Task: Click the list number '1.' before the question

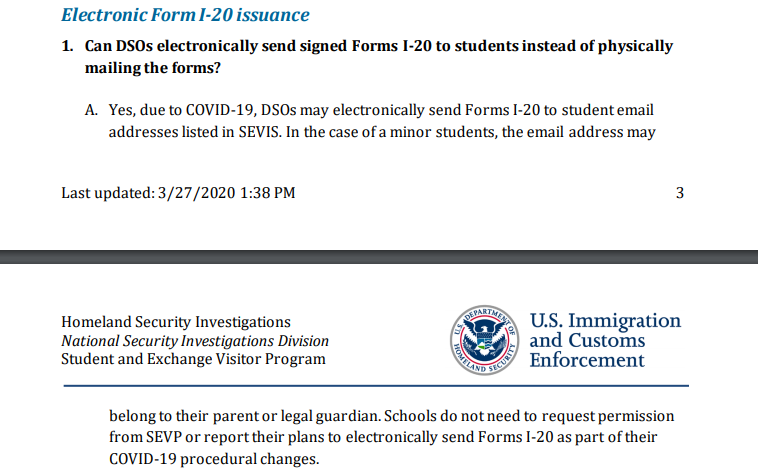Action: click(67, 46)
